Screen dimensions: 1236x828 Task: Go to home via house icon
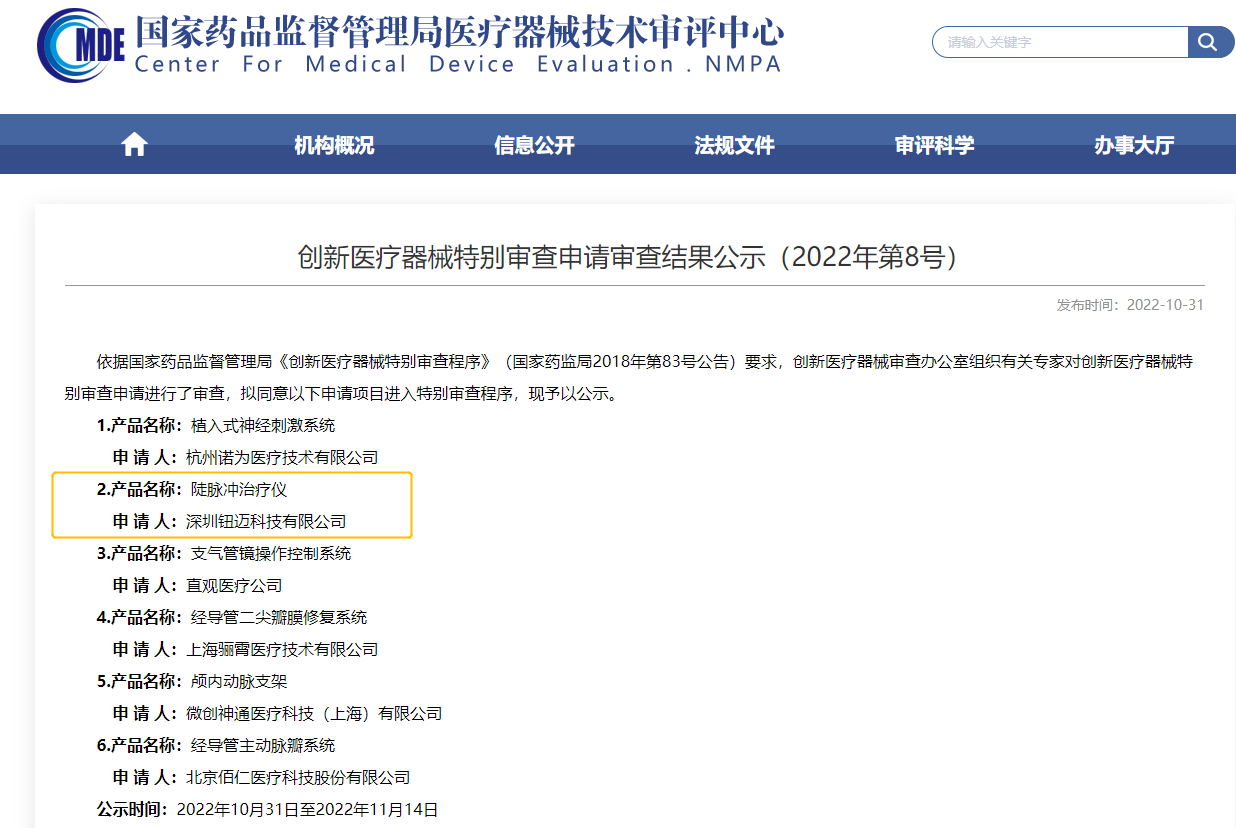[134, 145]
